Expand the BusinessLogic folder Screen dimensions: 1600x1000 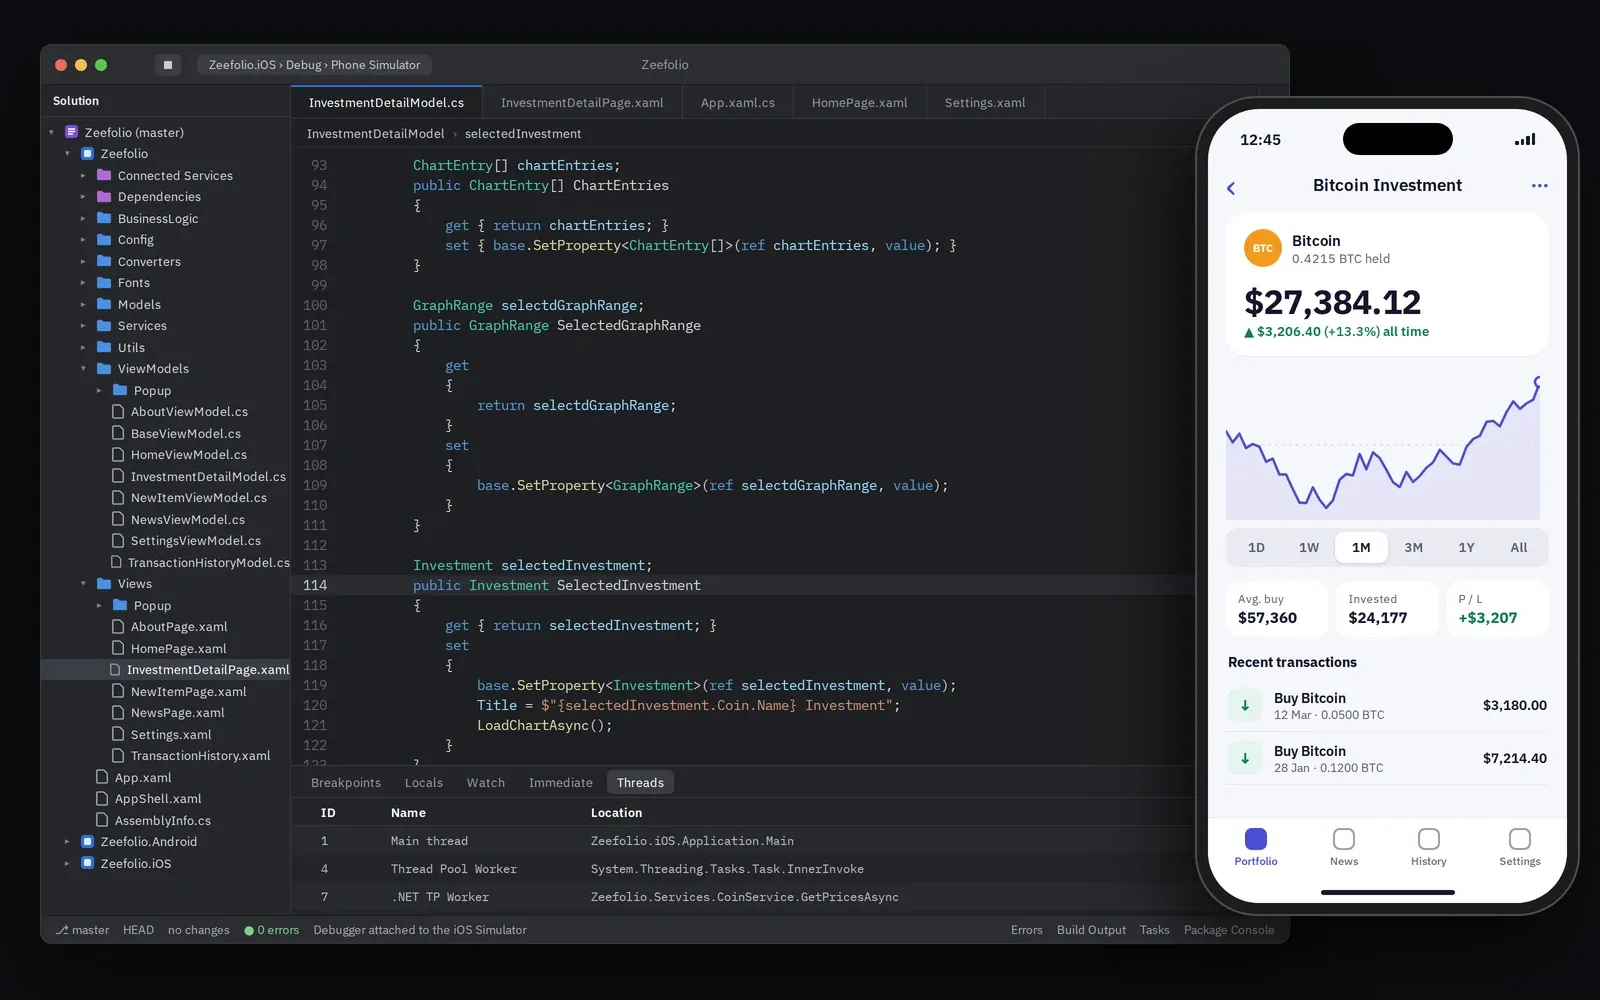point(83,219)
